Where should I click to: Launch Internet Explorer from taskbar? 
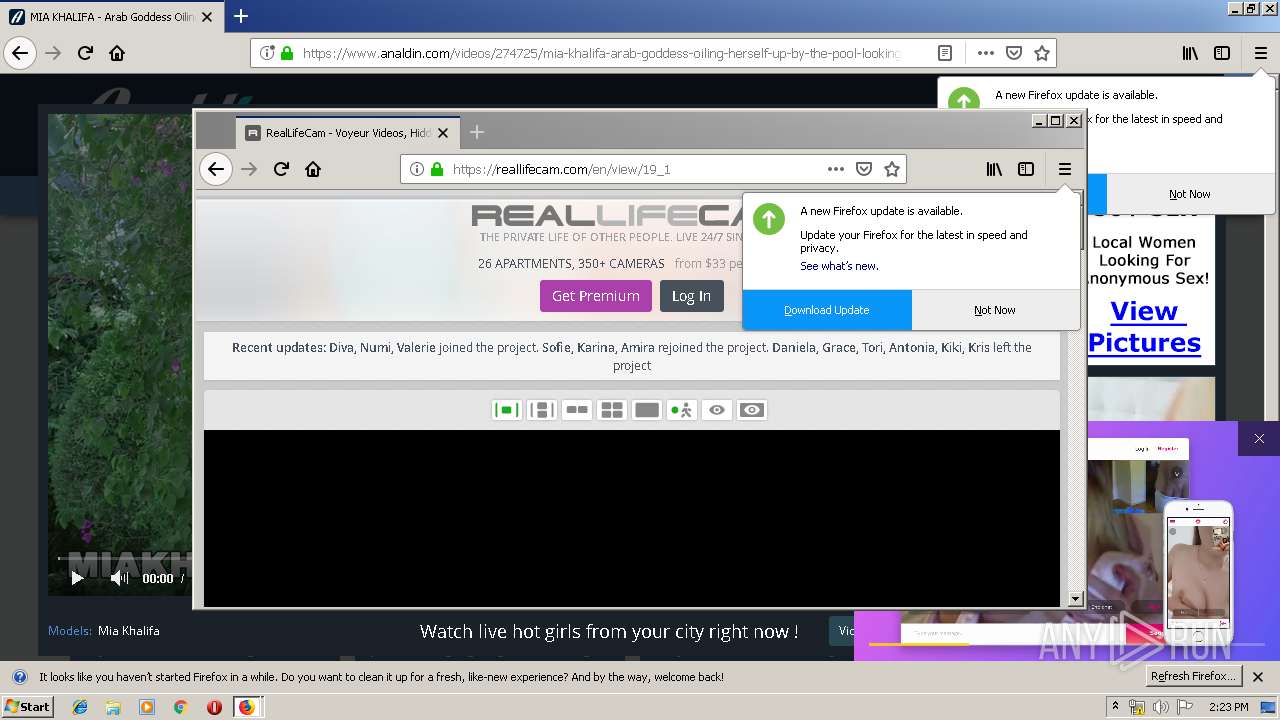(x=80, y=707)
